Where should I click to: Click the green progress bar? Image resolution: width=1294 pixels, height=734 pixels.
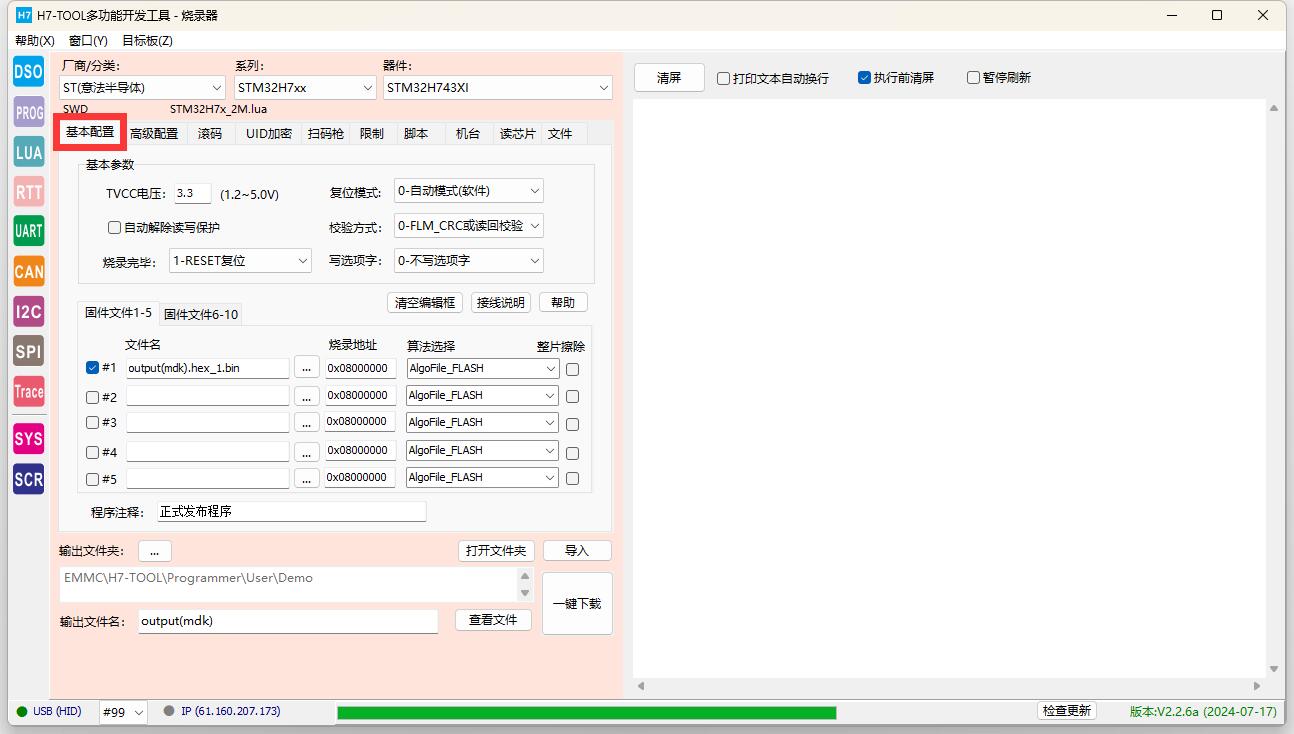(x=586, y=712)
